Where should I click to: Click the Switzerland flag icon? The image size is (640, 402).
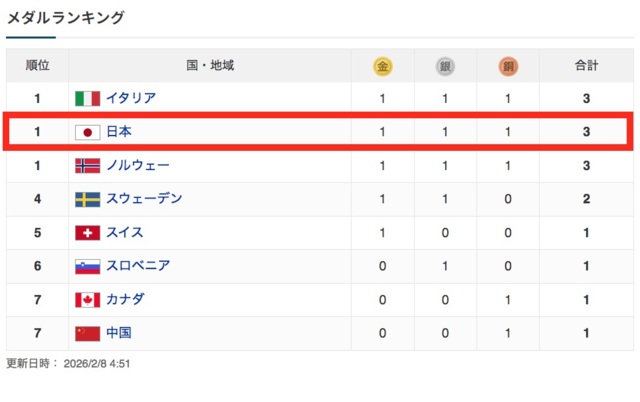[88, 233]
